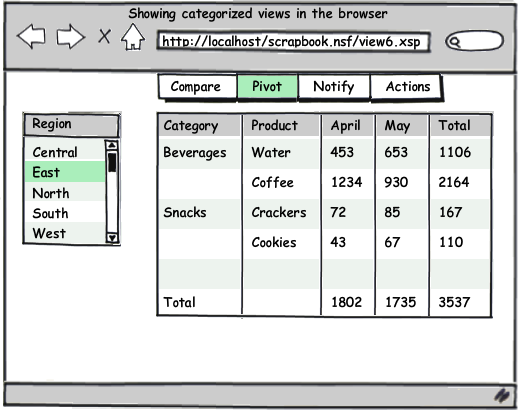Click the Crackers product cell

point(281,213)
